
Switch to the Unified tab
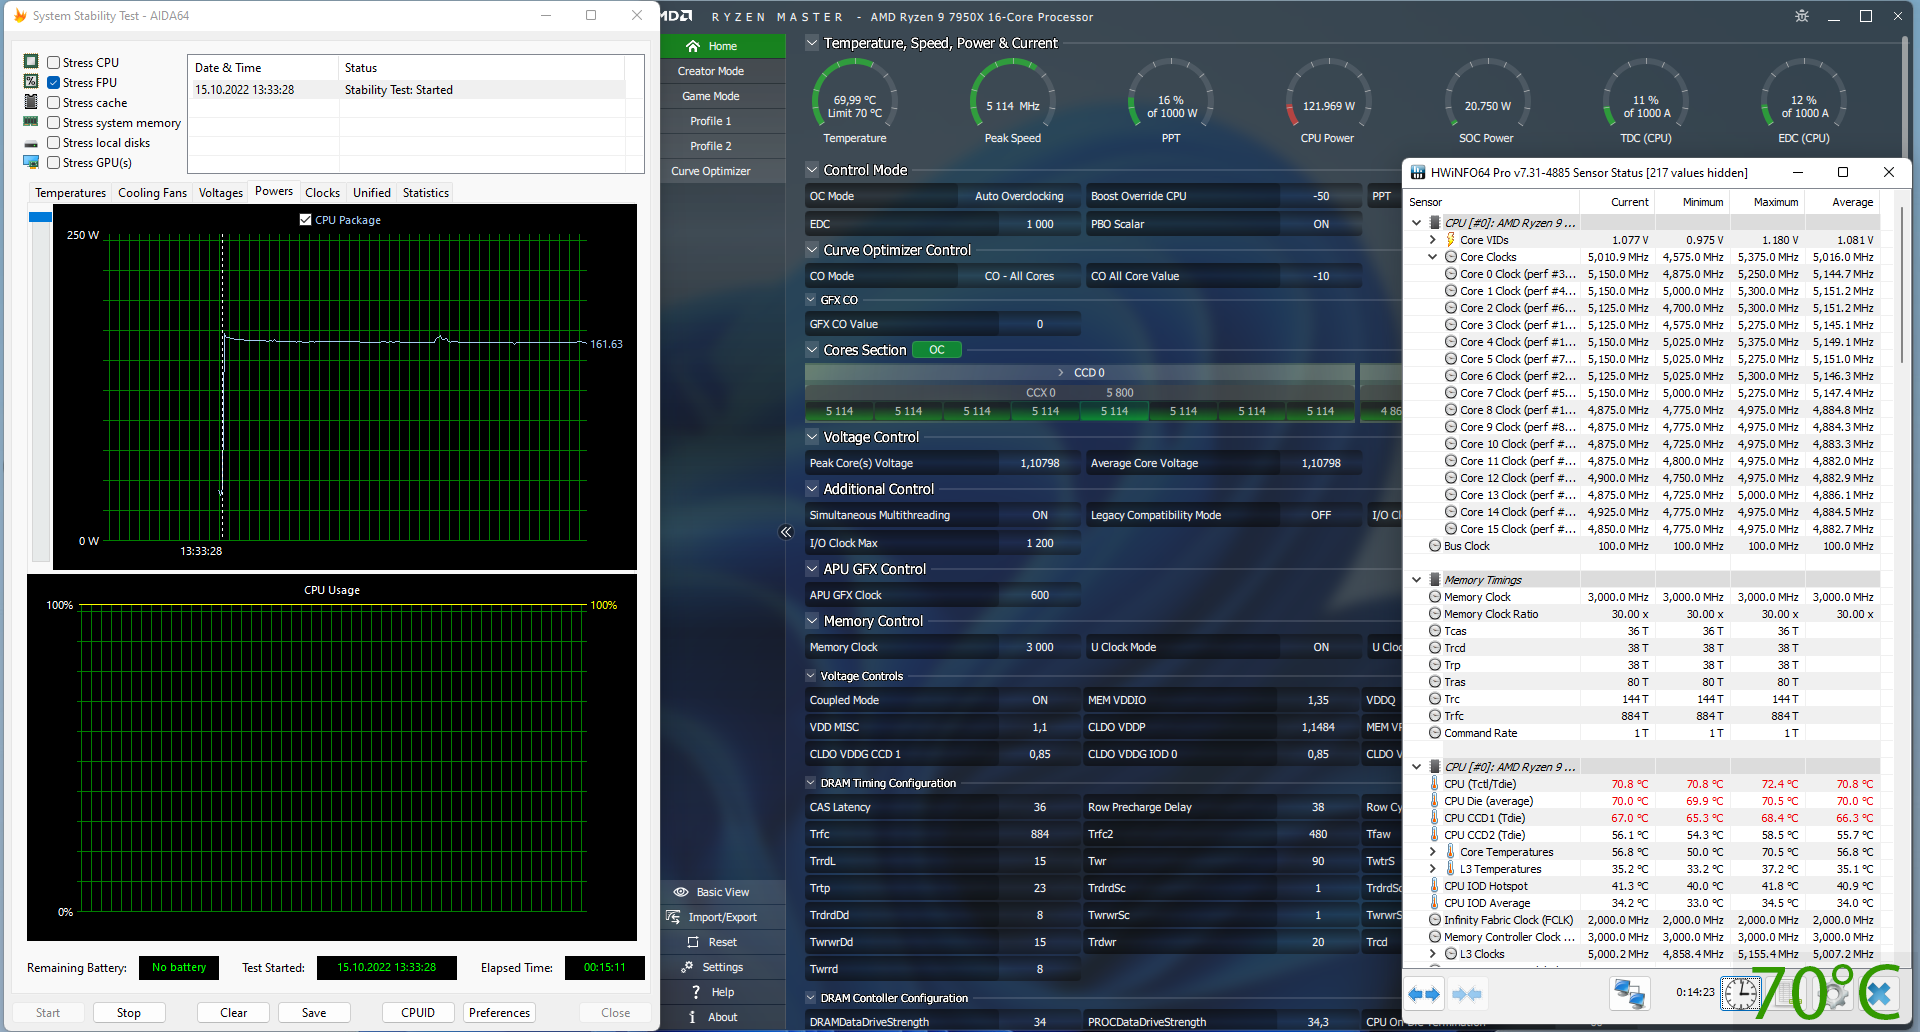(x=372, y=193)
